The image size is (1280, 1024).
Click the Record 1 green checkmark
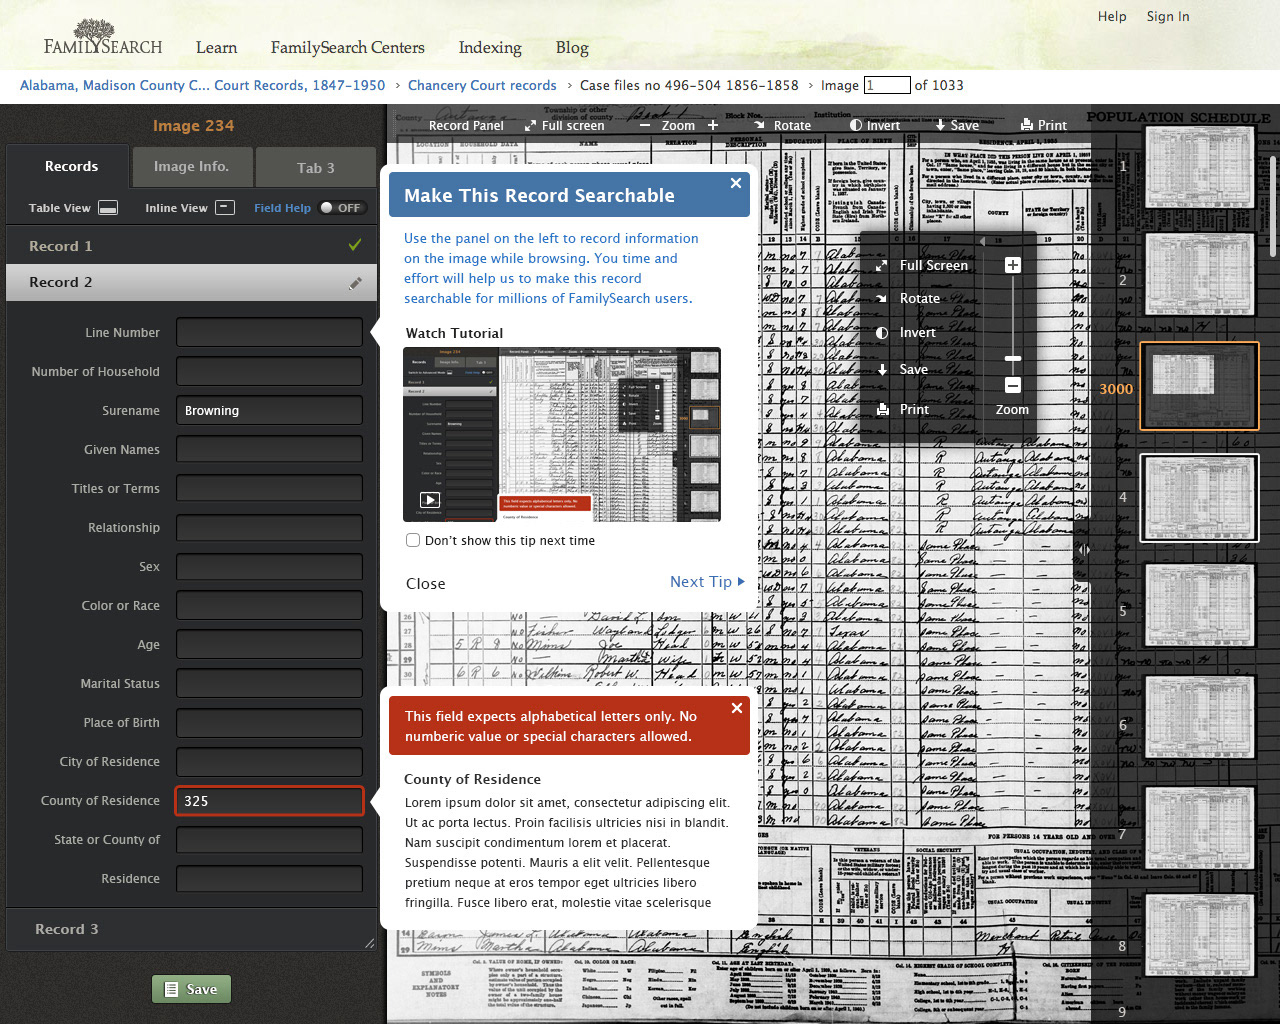(x=354, y=245)
